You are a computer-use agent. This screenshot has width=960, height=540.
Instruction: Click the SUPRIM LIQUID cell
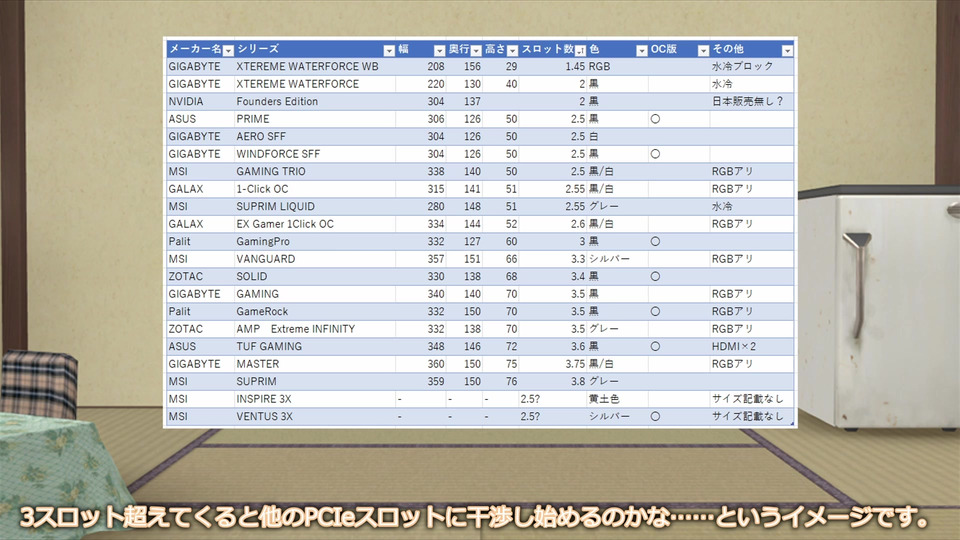click(315, 206)
